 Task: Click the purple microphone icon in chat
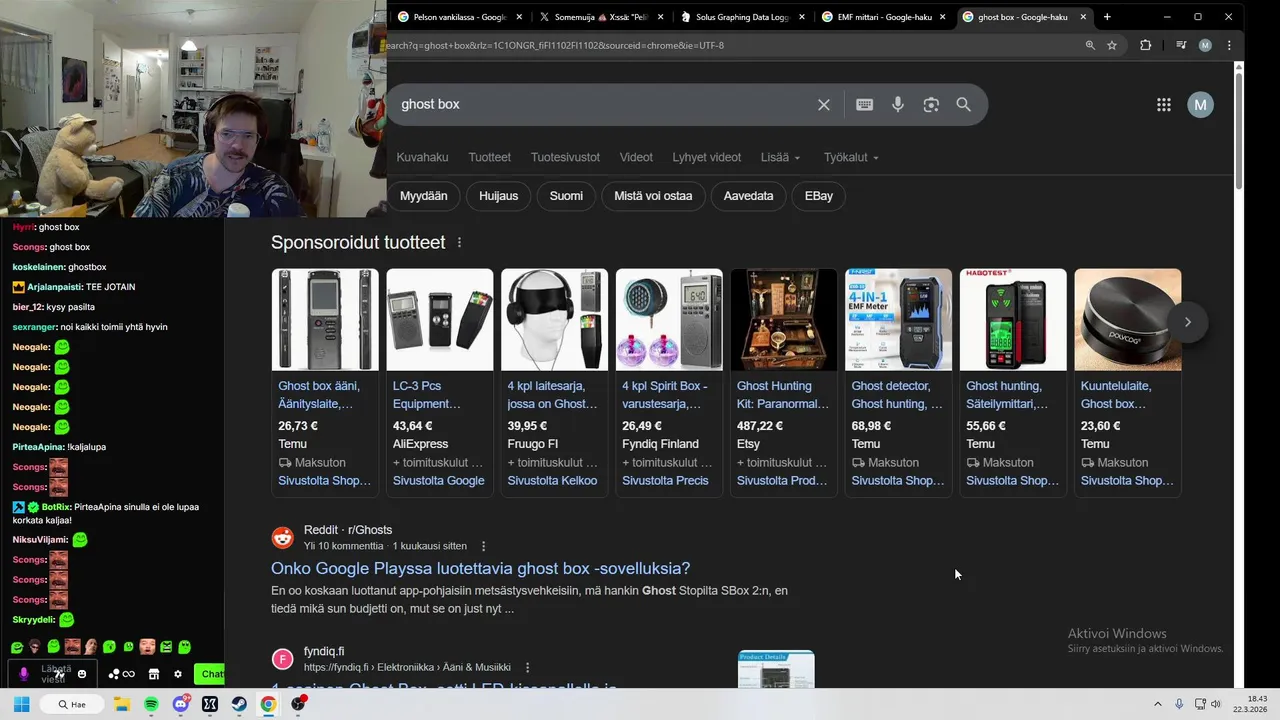[24, 674]
